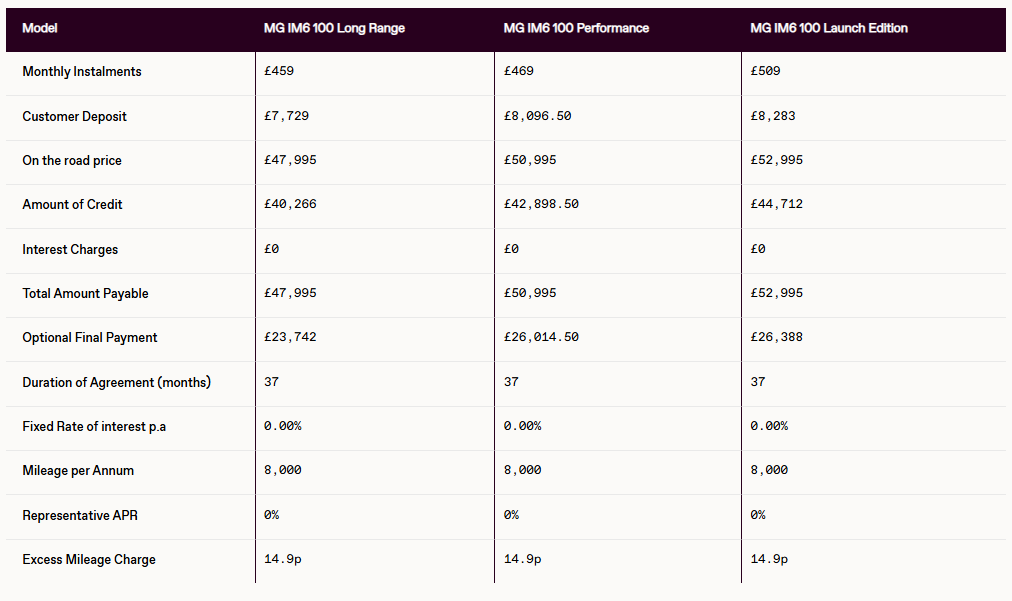Viewport: 1012px width, 601px height.
Task: Select the Customer Deposit row label
Action: [x=75, y=116]
